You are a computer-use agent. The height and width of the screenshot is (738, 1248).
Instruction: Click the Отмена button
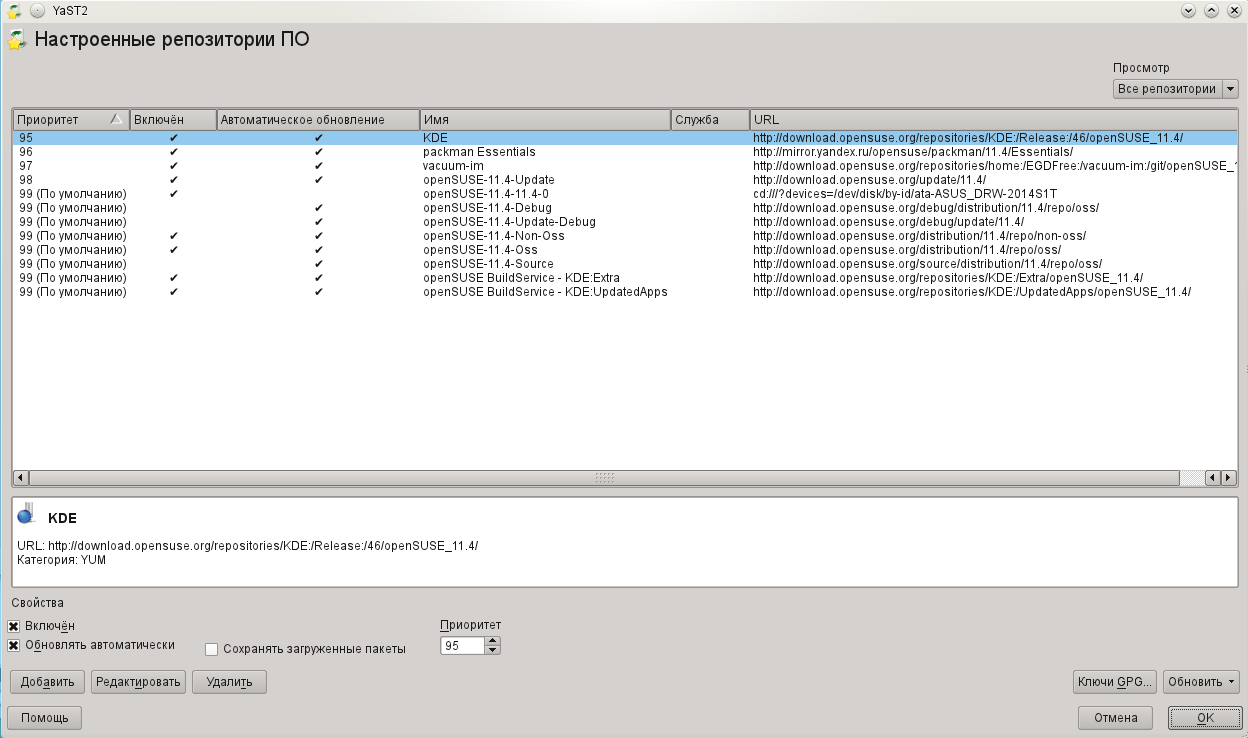tap(1115, 717)
